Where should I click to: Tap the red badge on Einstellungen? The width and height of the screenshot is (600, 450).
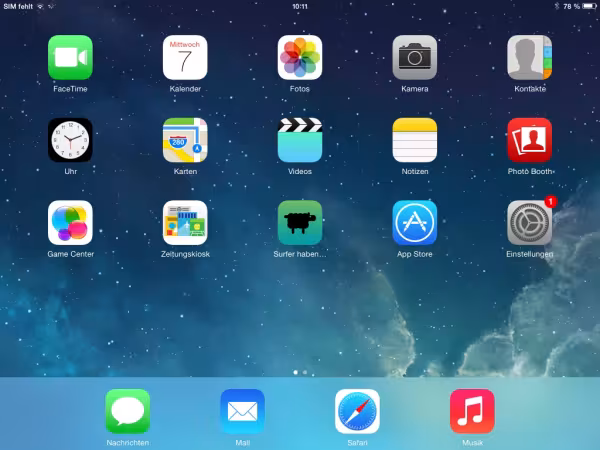(x=551, y=201)
